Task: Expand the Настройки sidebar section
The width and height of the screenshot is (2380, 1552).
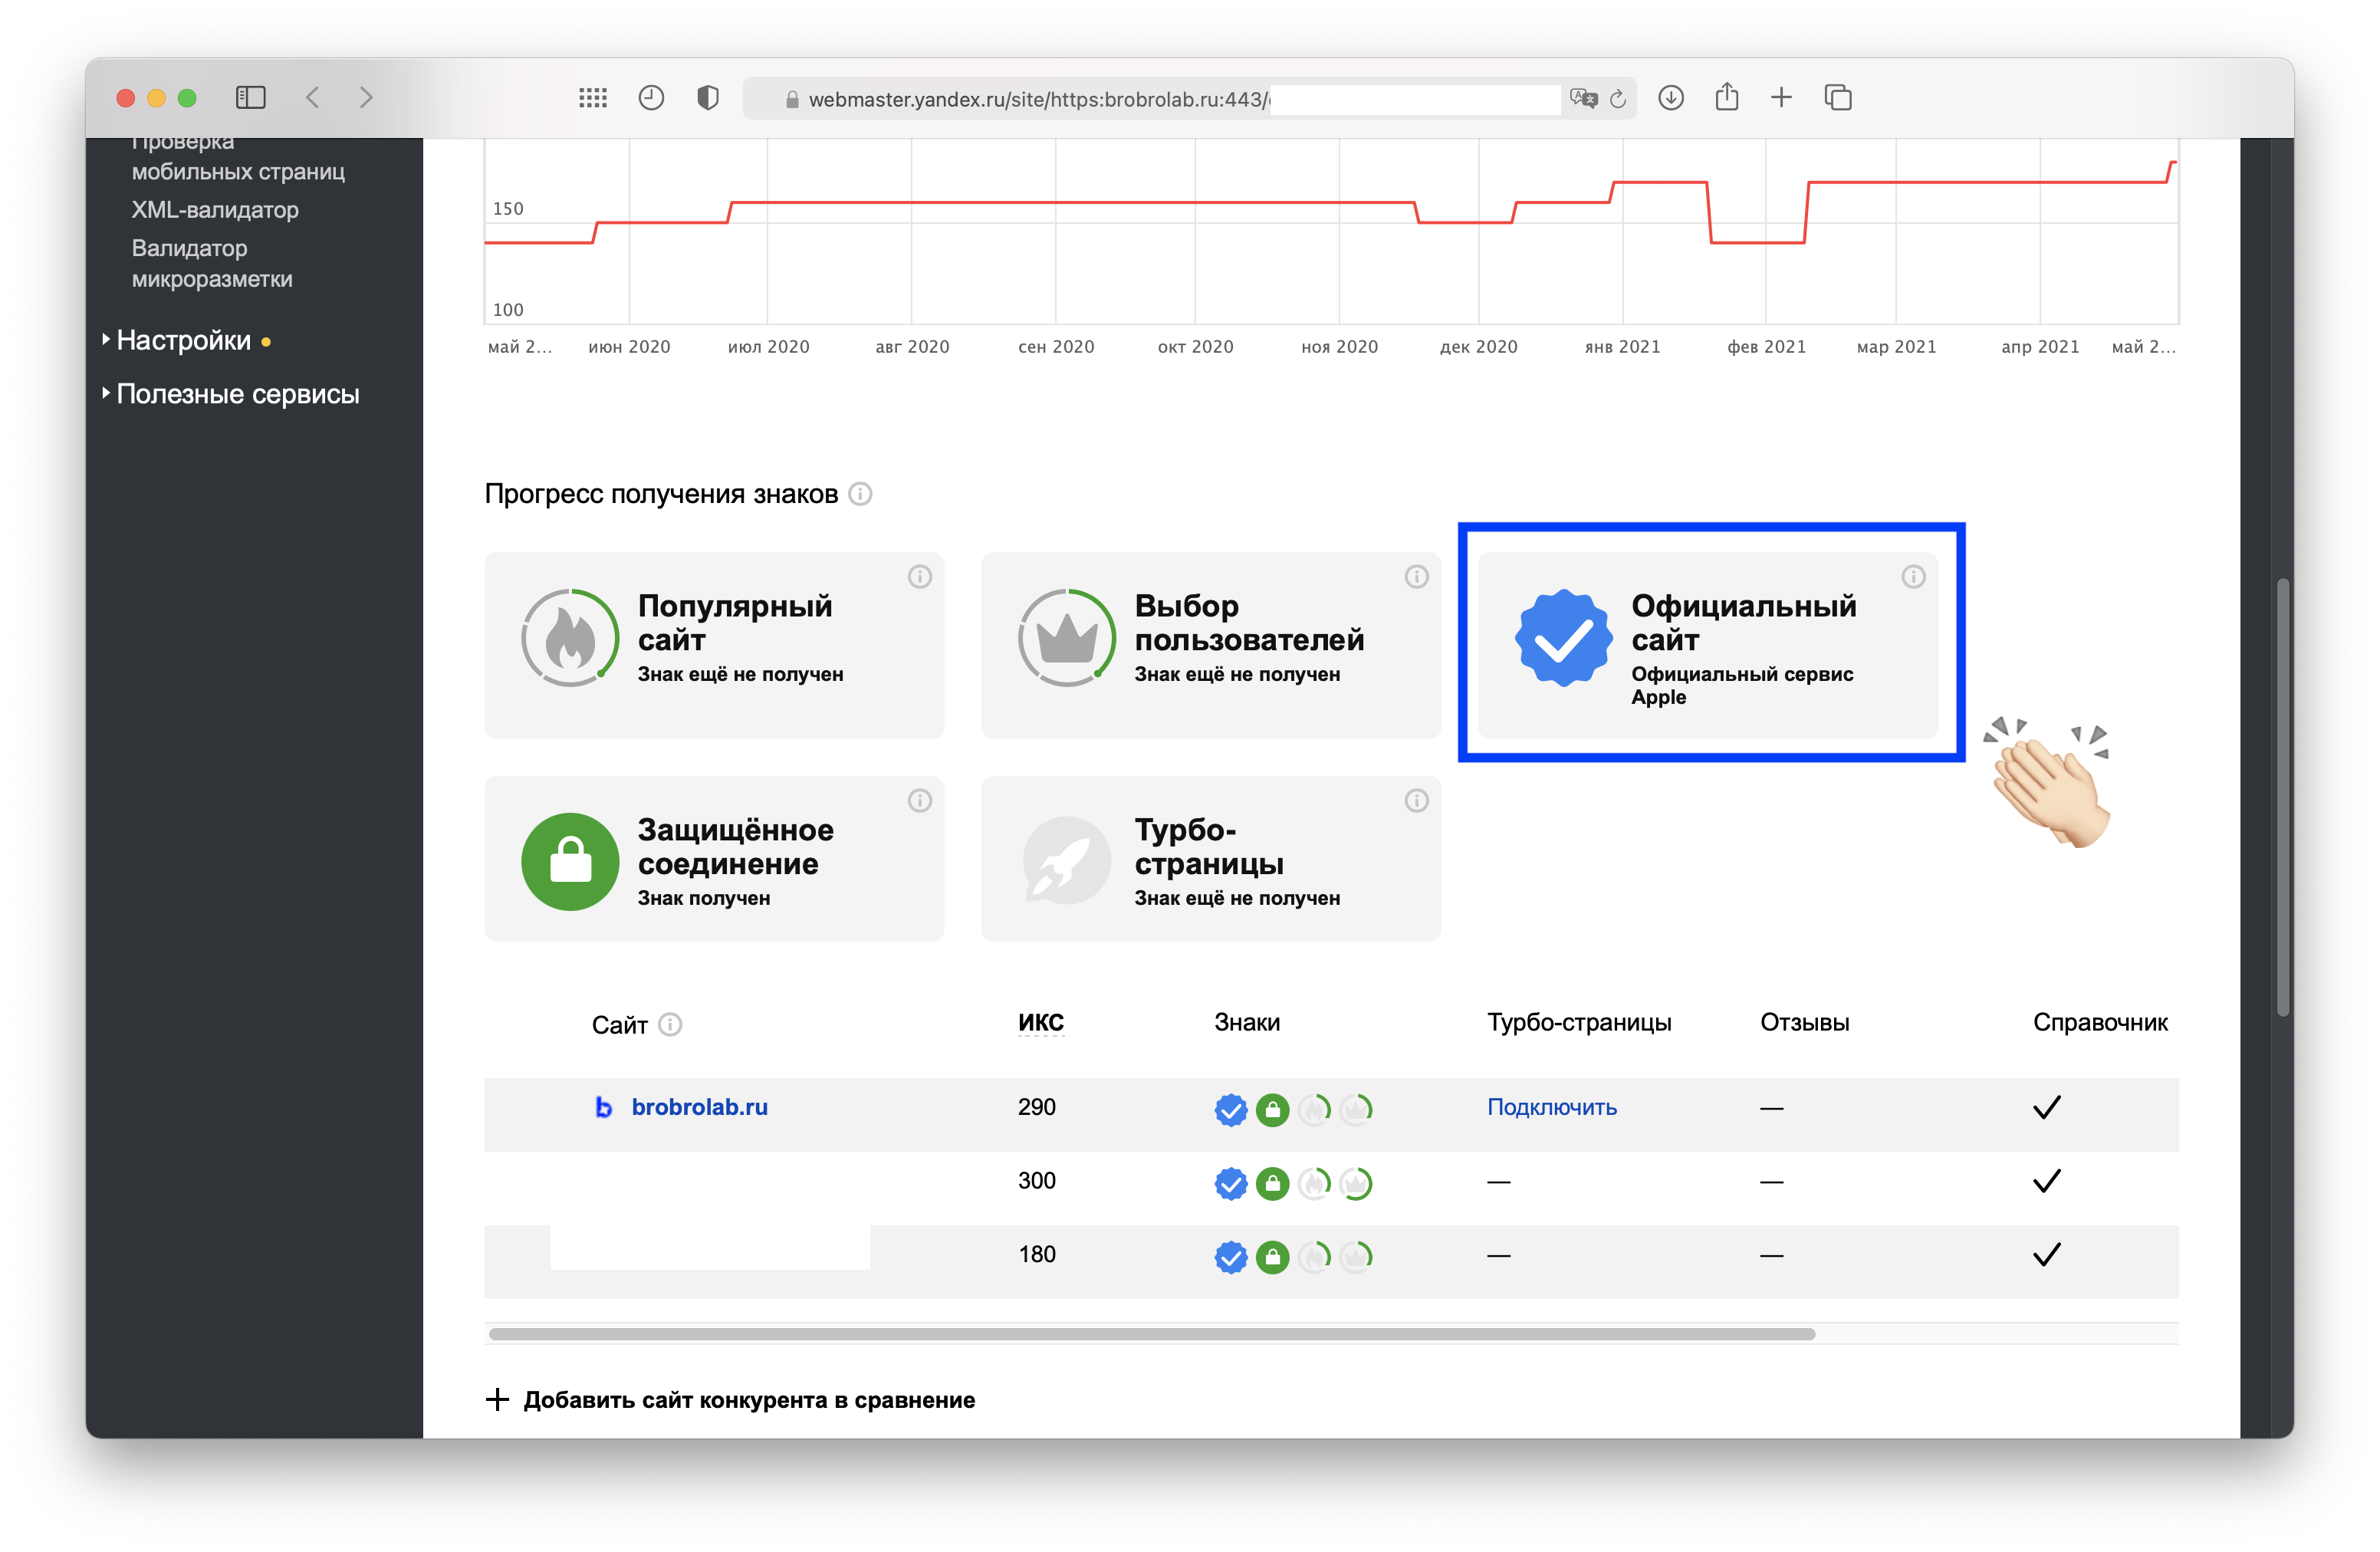Action: (183, 341)
